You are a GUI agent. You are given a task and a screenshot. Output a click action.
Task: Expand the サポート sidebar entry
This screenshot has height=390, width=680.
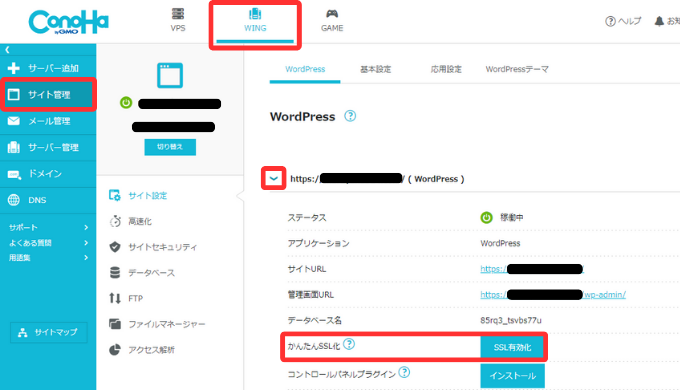pyautogui.click(x=48, y=227)
